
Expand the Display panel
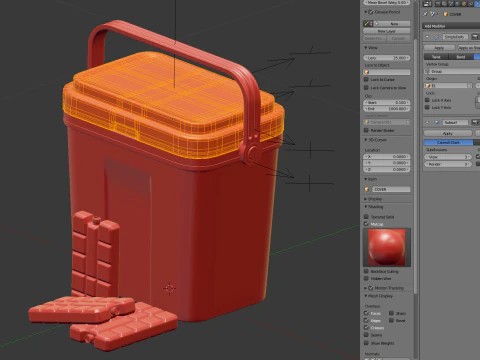tap(366, 199)
